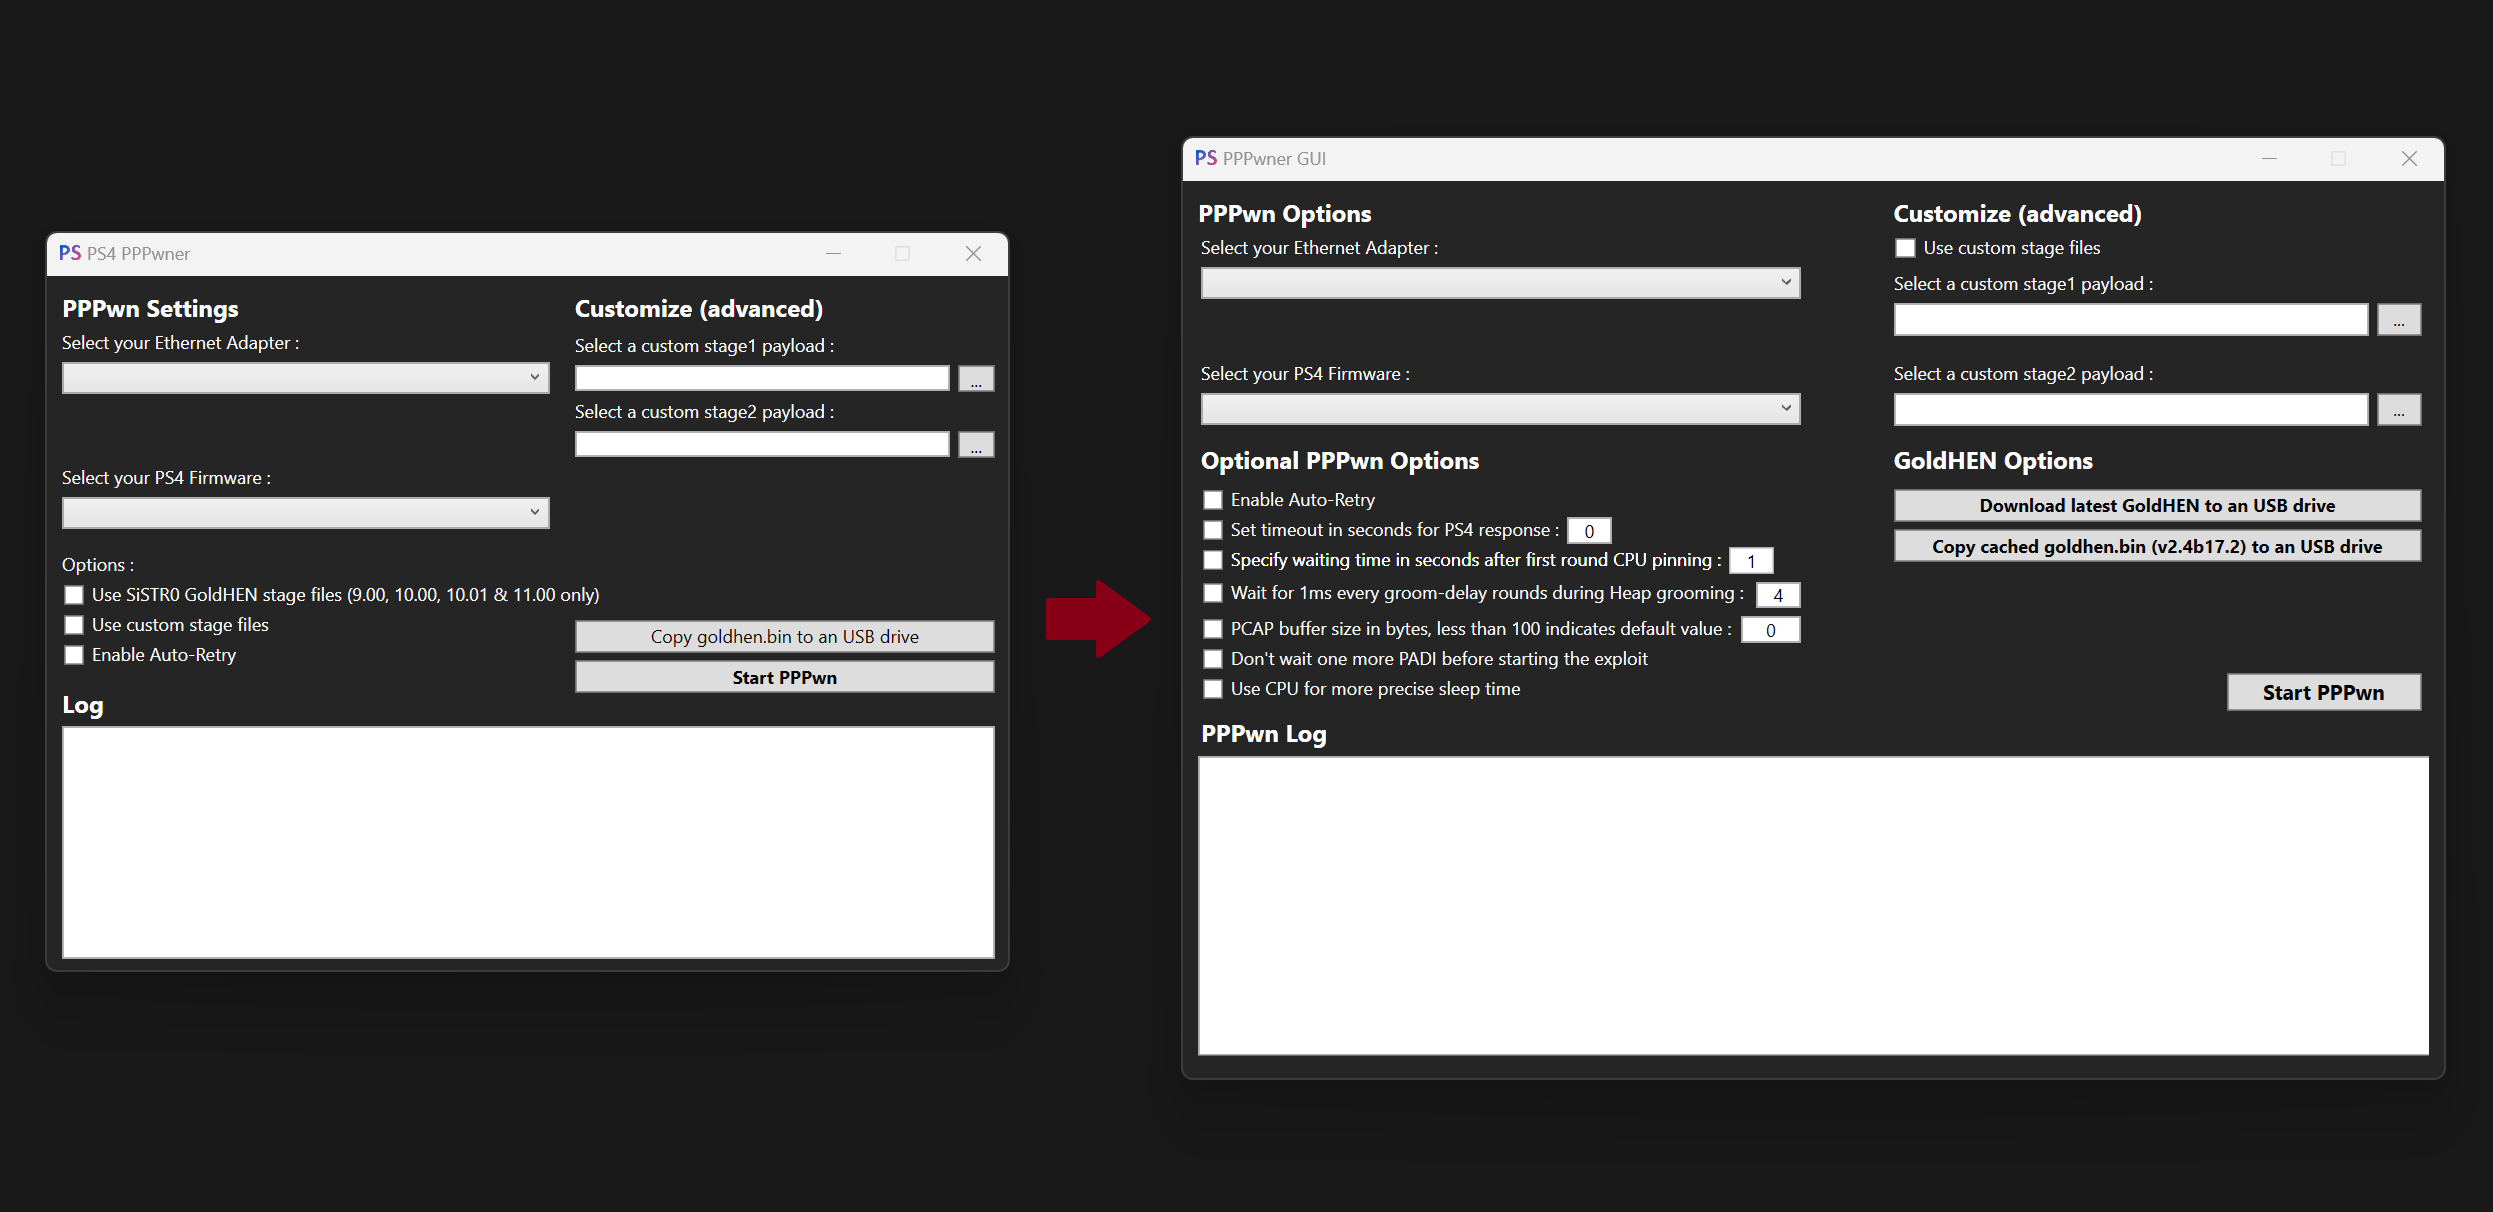Click the PPPwn Settings heading
Image resolution: width=2493 pixels, height=1212 pixels.
click(x=150, y=309)
